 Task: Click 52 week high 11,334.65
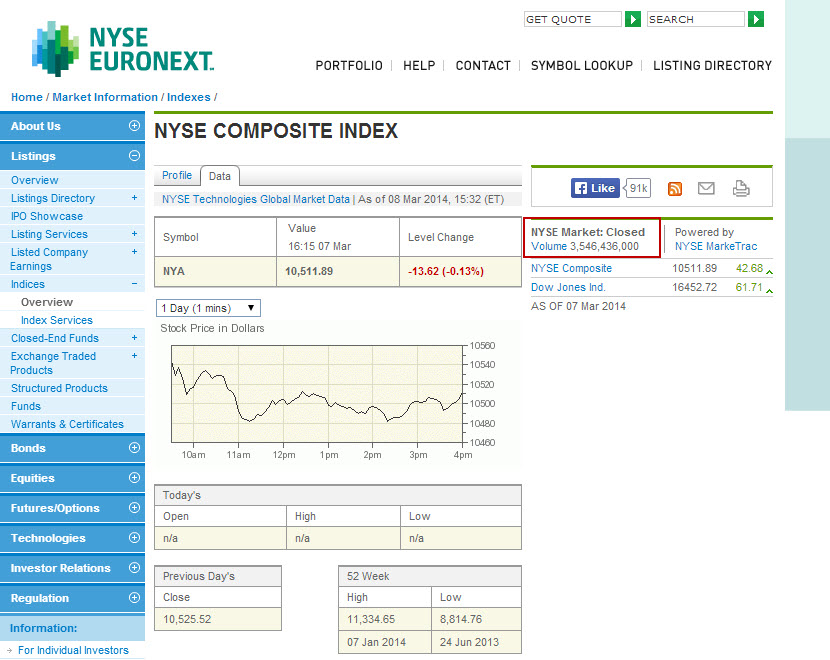371,619
